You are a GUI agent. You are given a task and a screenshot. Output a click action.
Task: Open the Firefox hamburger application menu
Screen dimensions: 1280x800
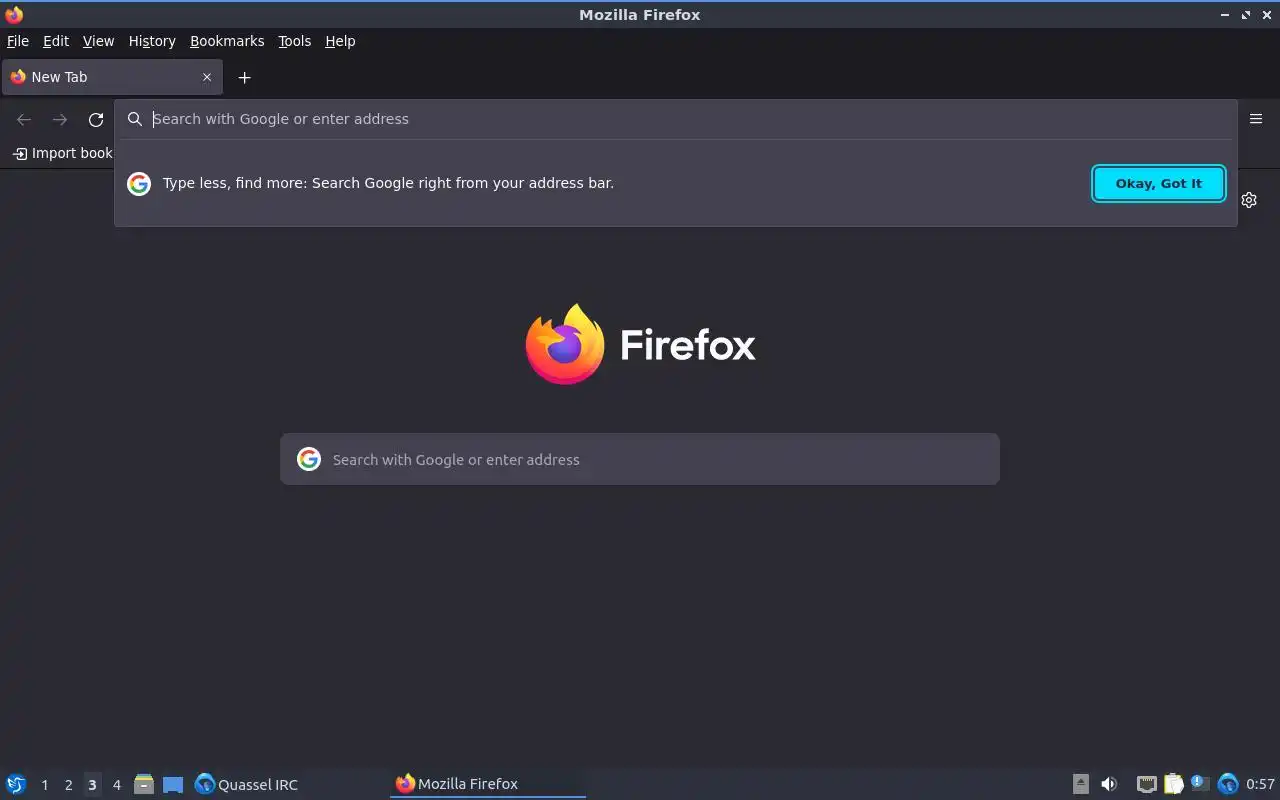(1256, 119)
